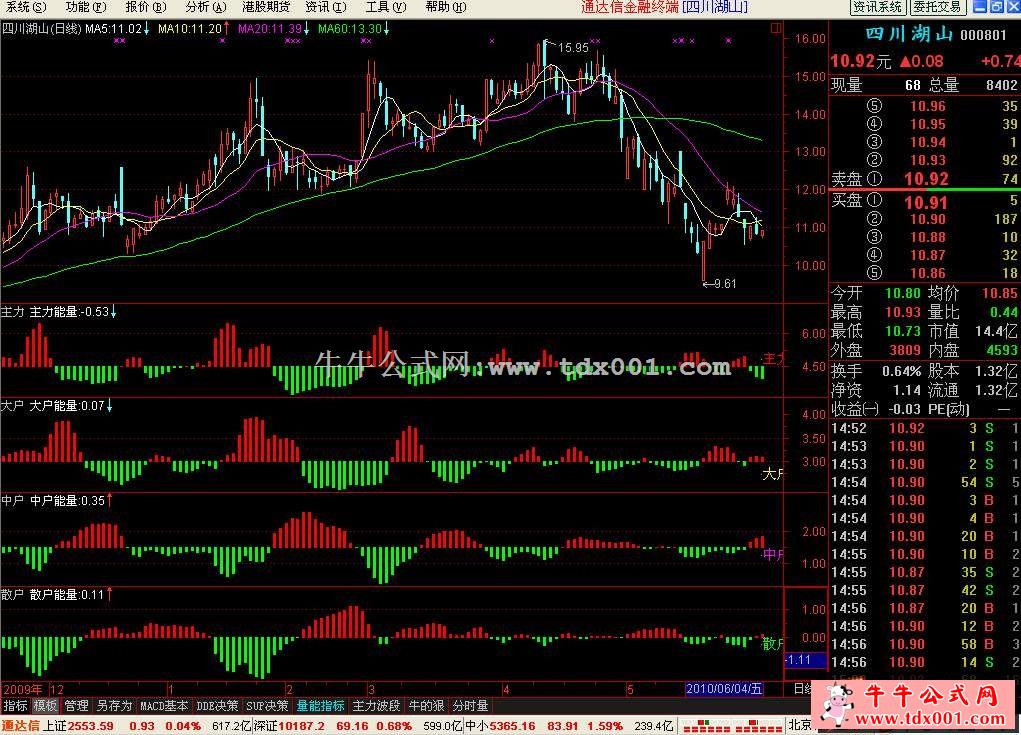This screenshot has height=735, width=1021.
Task: Click the 2009年 year label on time axis
Action: coord(23,689)
